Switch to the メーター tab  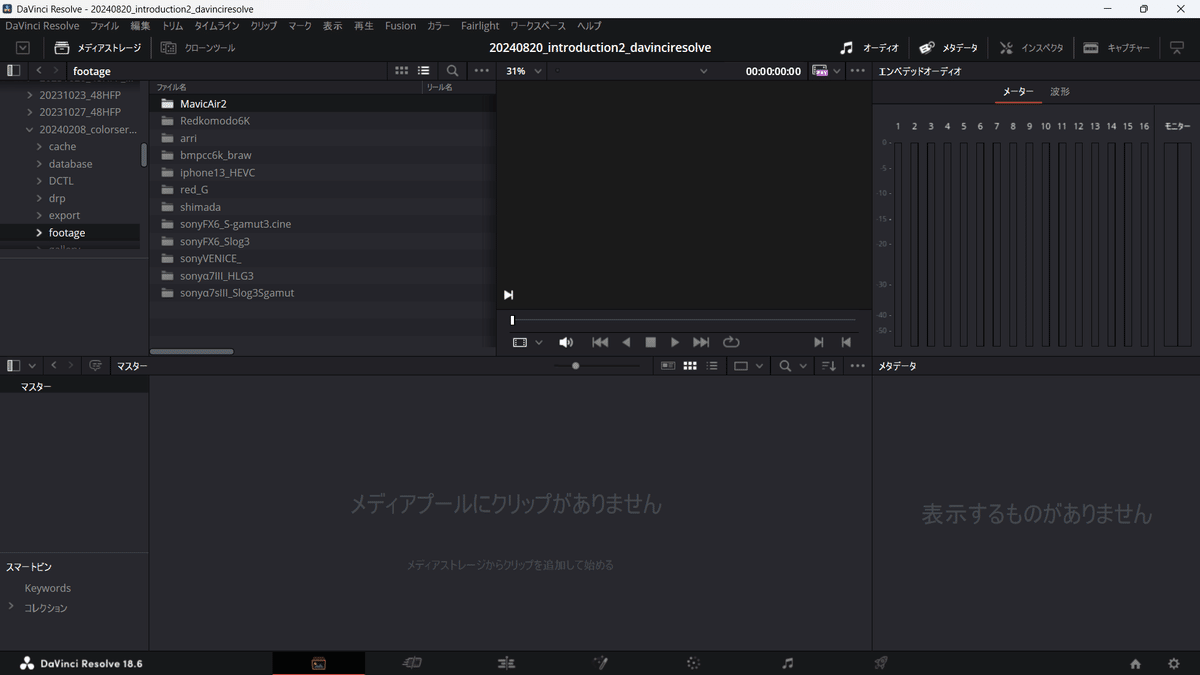(1018, 92)
